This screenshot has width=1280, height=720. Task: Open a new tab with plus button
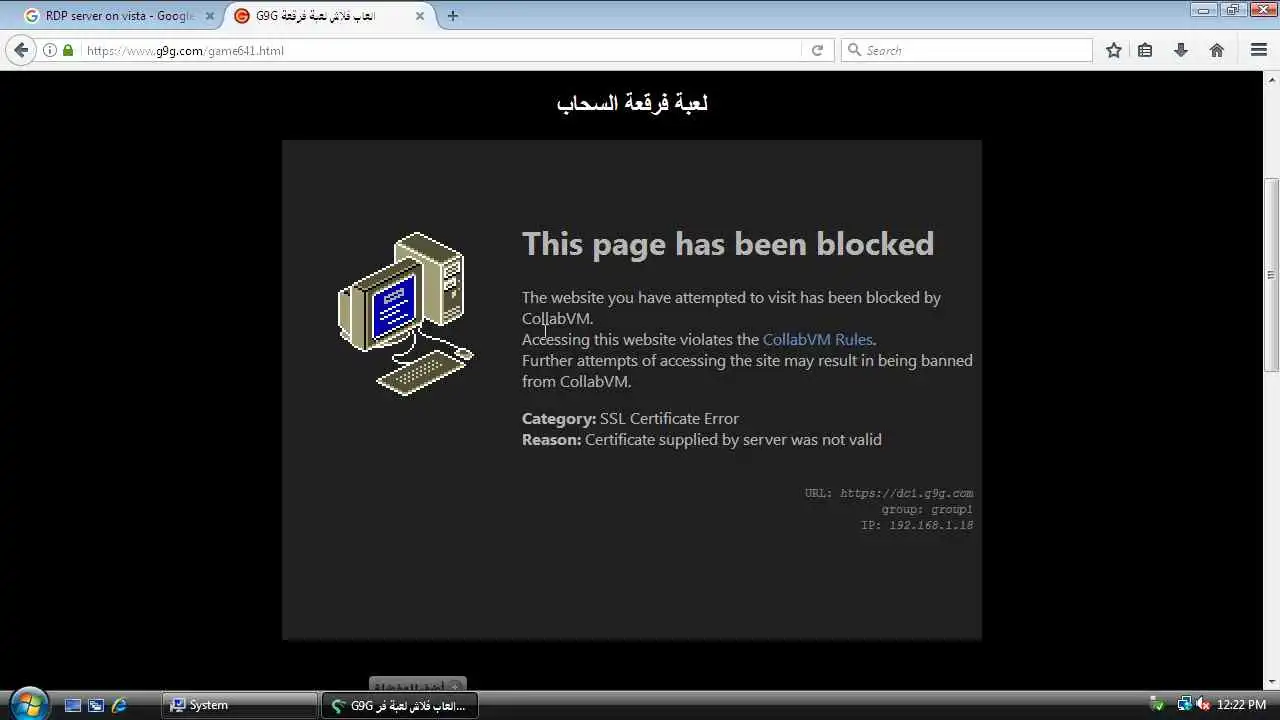(x=453, y=16)
